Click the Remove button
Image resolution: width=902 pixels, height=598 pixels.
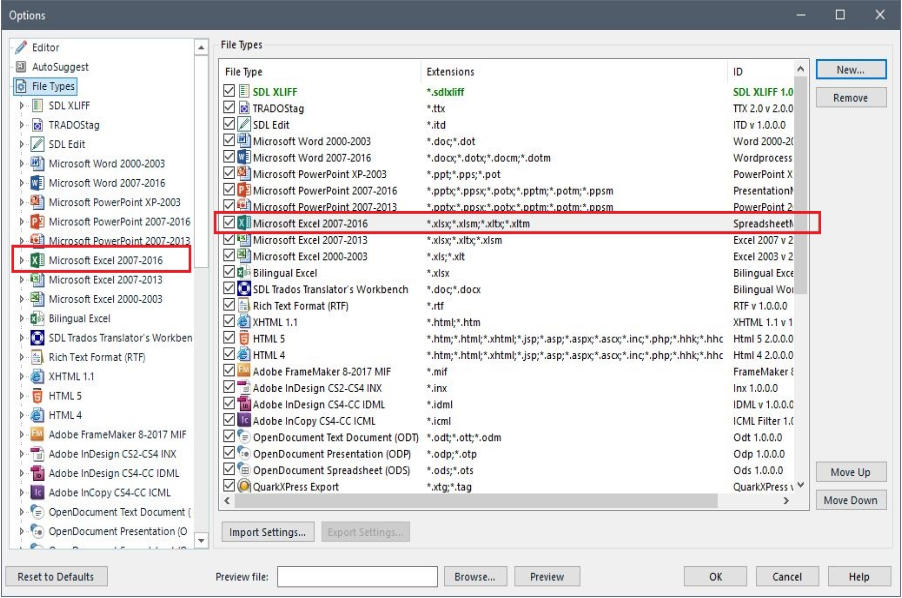pyautogui.click(x=851, y=98)
